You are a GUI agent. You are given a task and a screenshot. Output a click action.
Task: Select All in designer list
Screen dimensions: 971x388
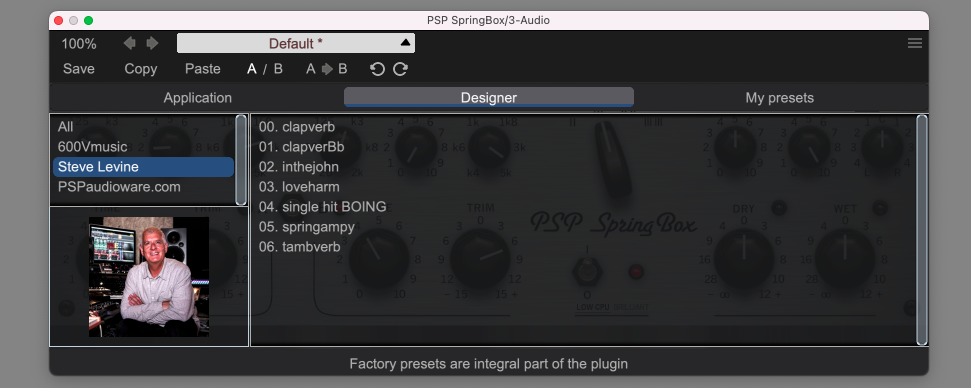[143, 127]
